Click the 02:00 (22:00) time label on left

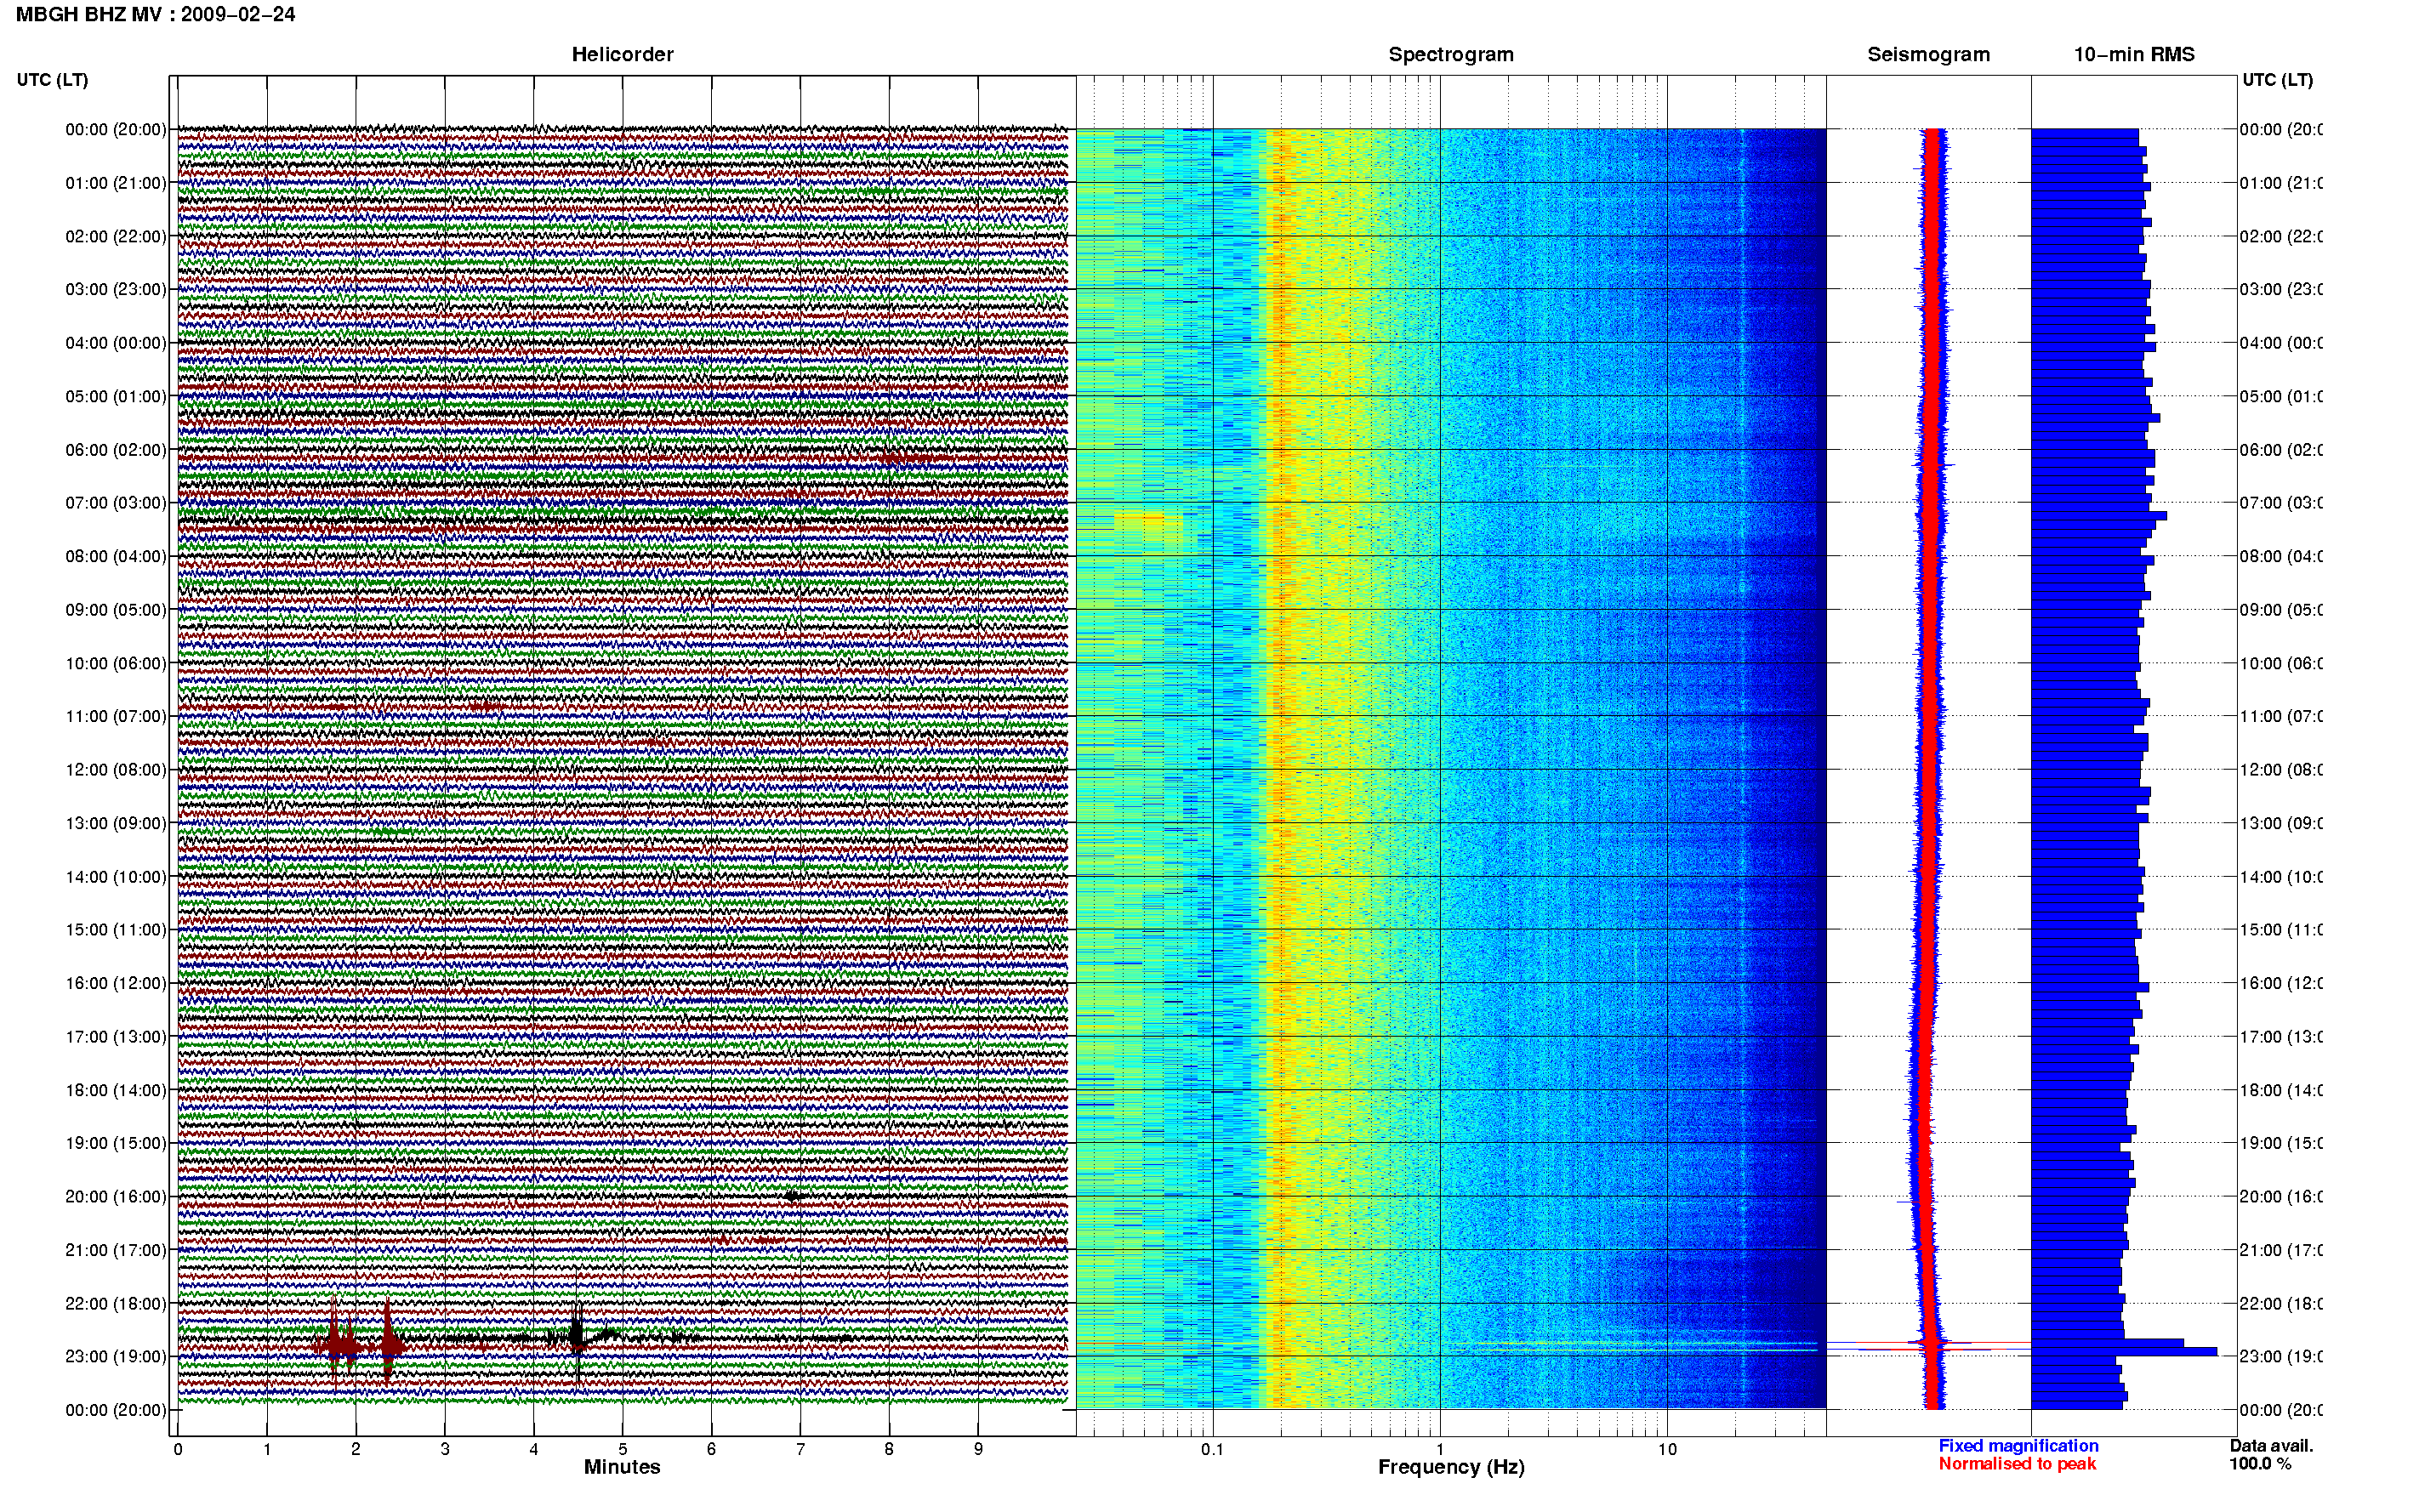(116, 236)
